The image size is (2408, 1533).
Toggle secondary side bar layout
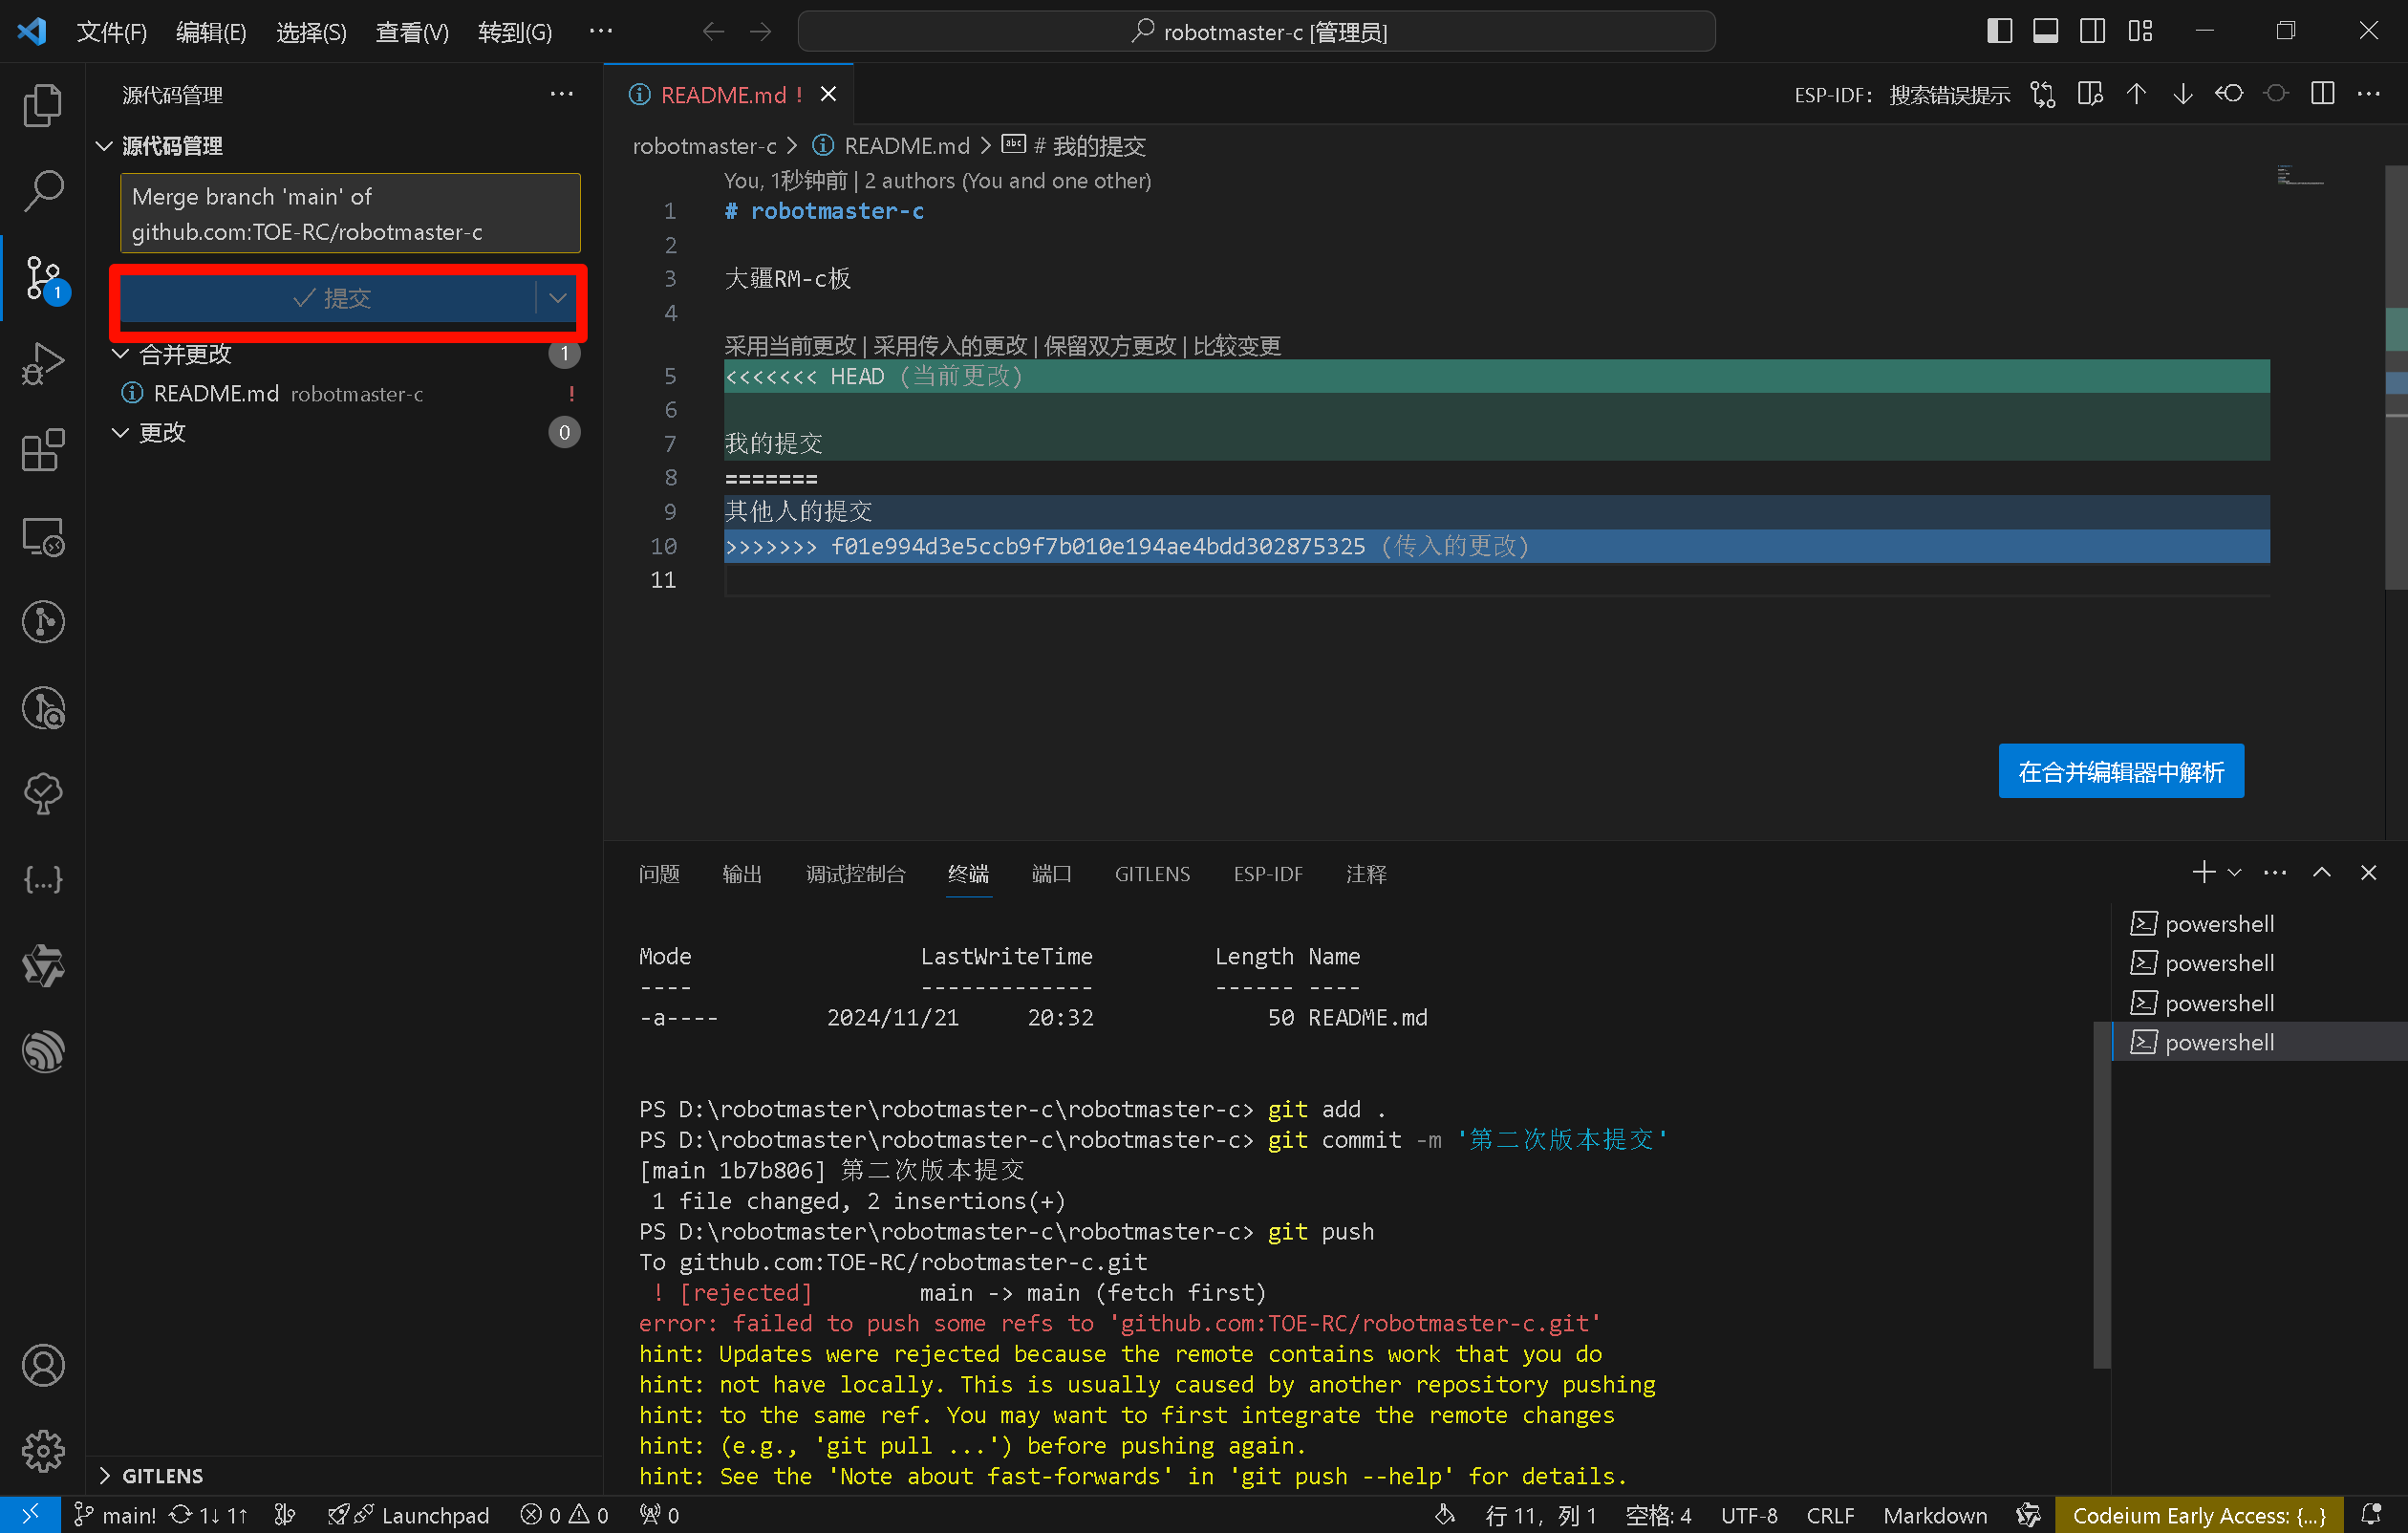coord(2092,31)
